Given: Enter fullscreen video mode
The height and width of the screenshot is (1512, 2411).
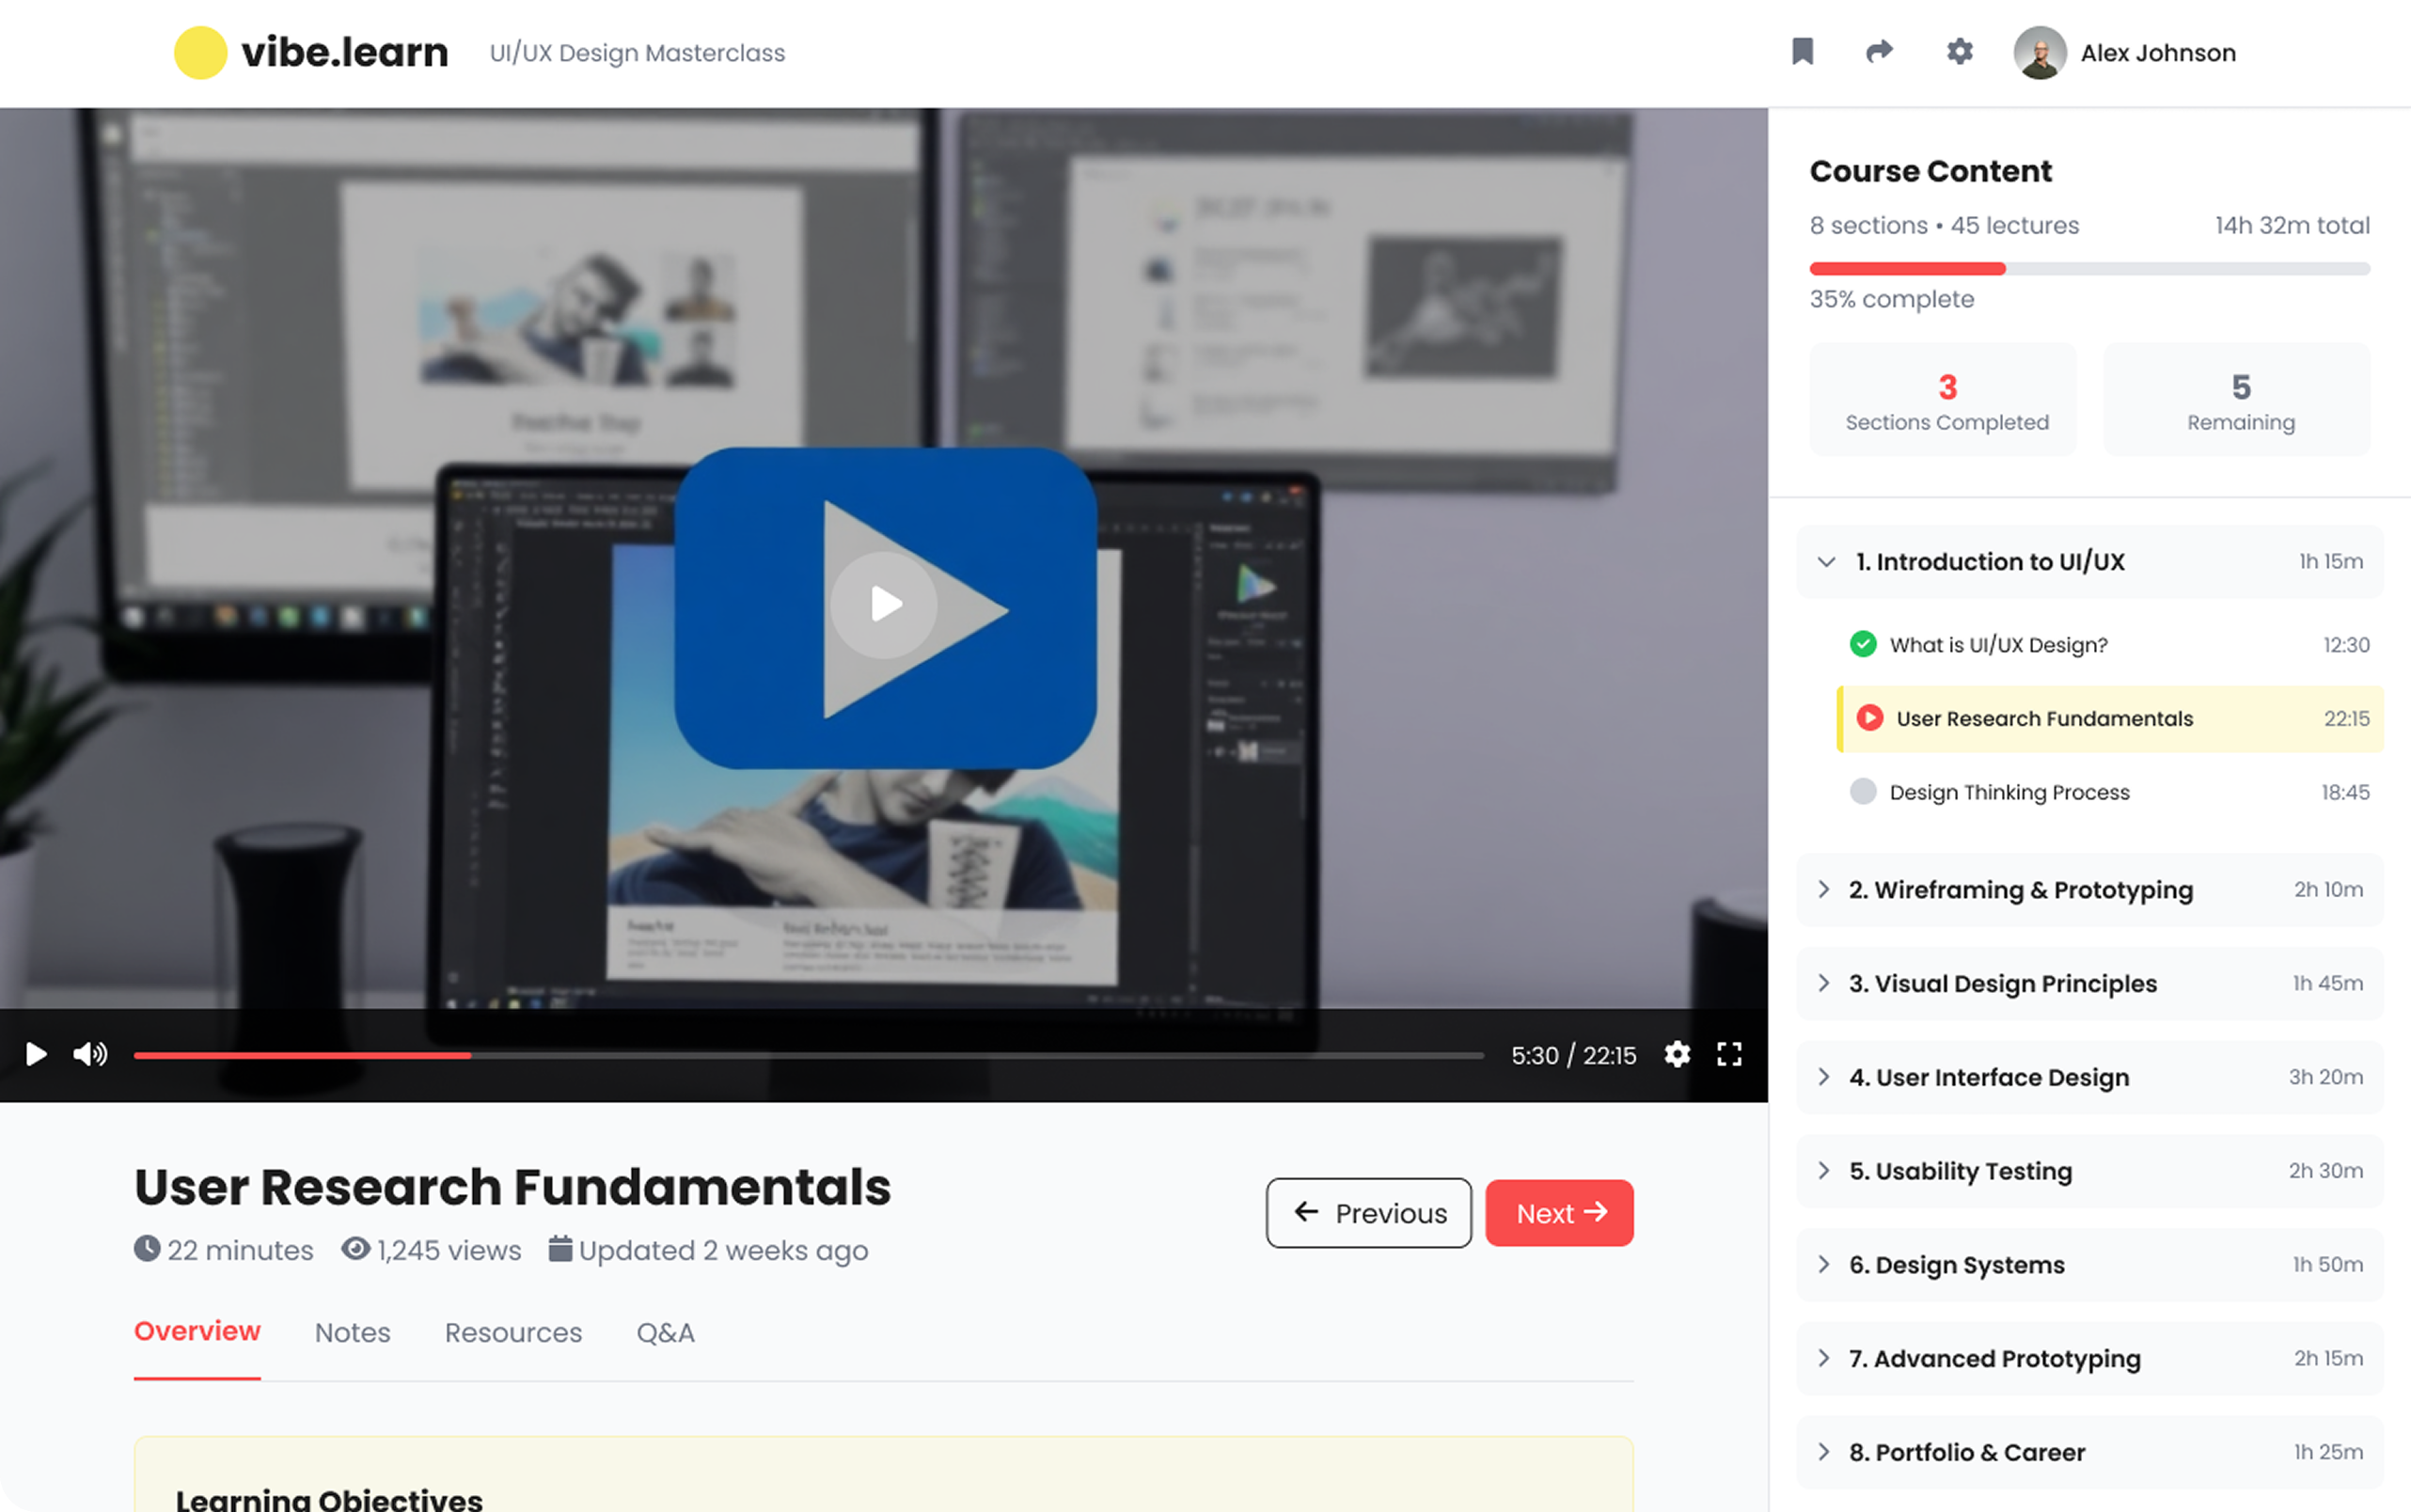Looking at the screenshot, I should point(1729,1054).
